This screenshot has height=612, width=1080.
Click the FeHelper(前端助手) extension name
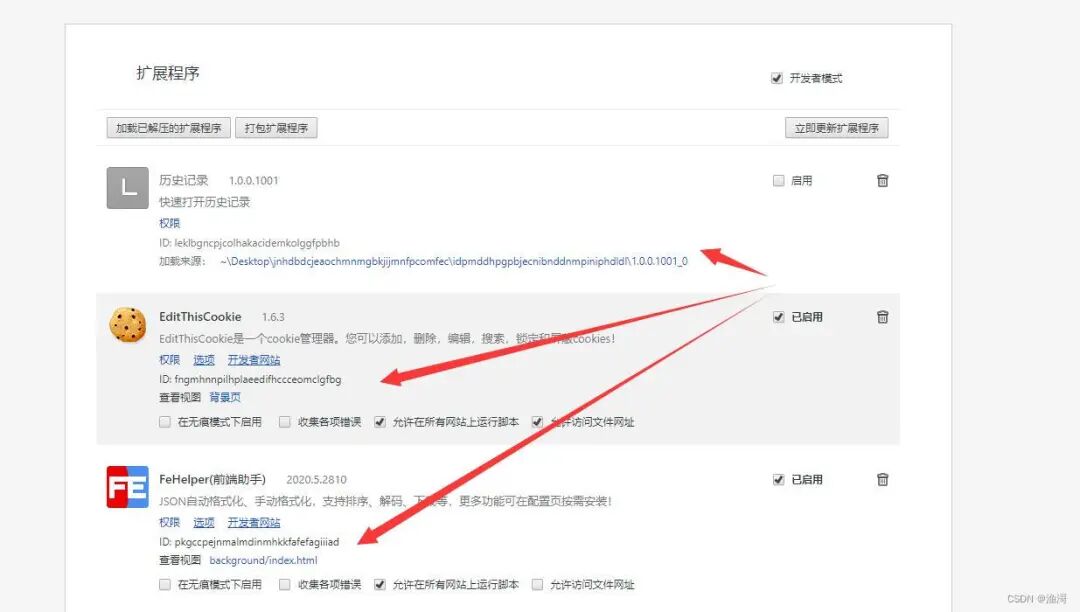pyautogui.click(x=212, y=479)
